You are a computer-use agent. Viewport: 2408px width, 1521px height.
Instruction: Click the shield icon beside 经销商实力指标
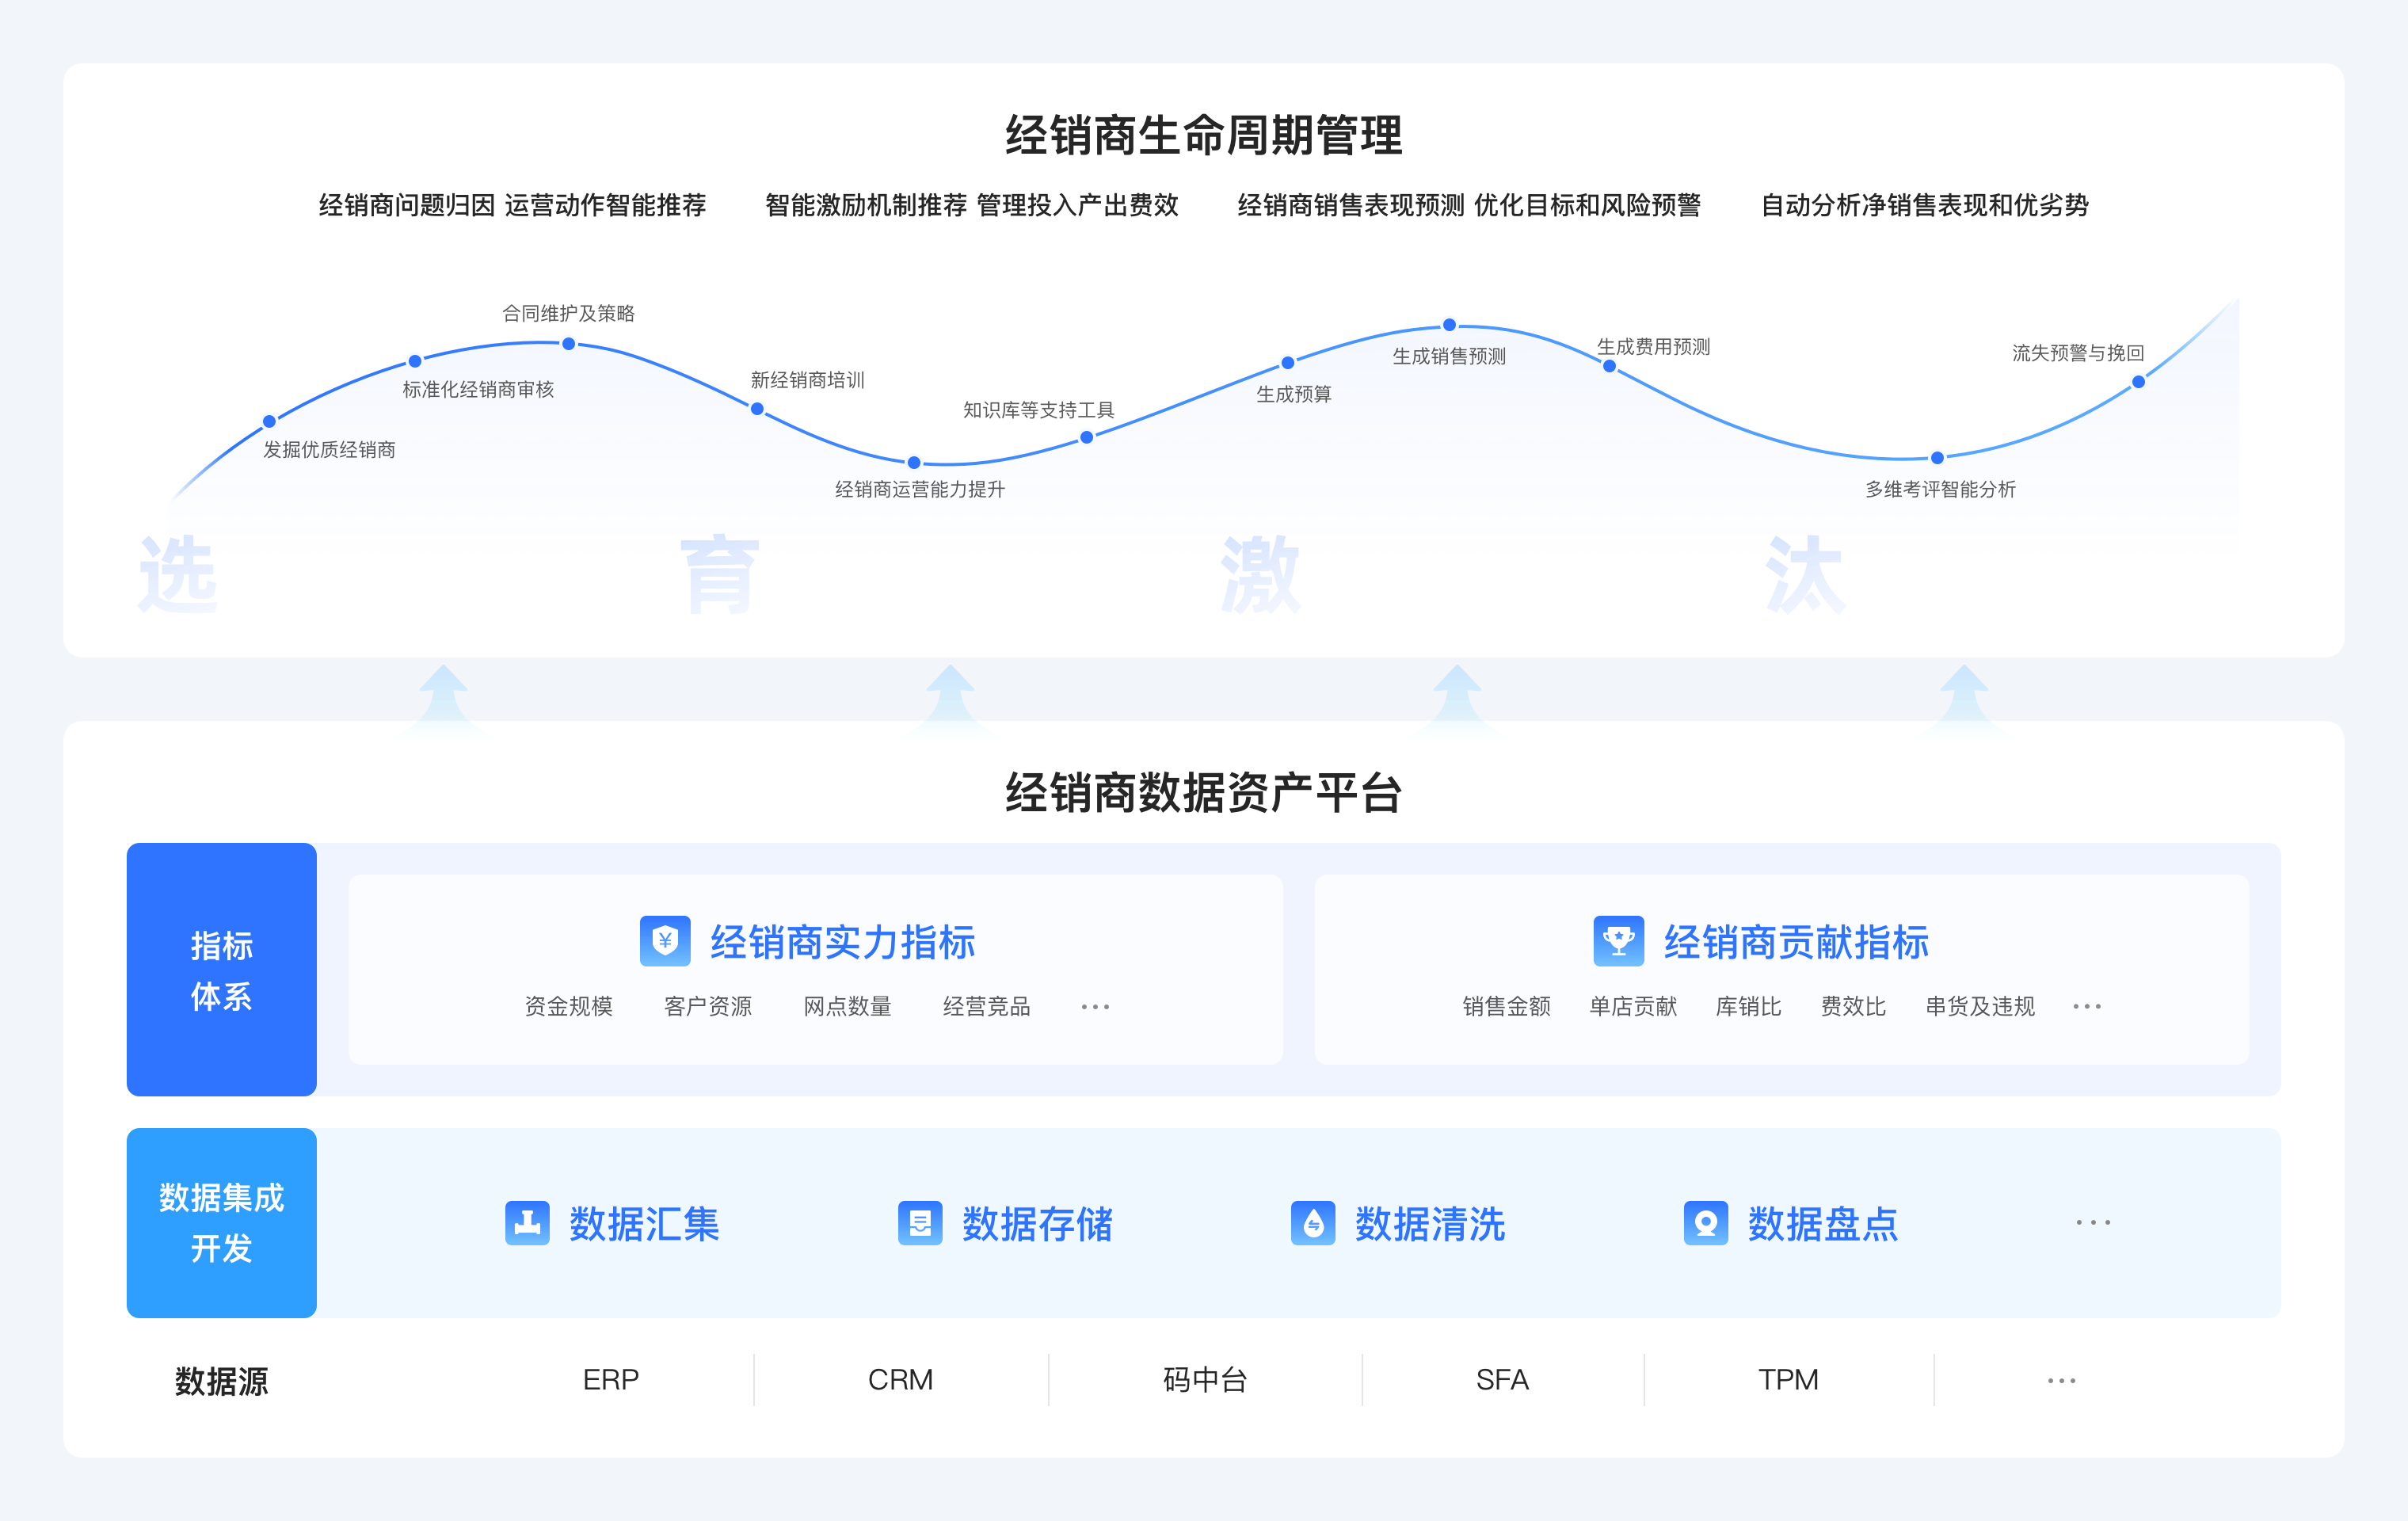point(665,941)
